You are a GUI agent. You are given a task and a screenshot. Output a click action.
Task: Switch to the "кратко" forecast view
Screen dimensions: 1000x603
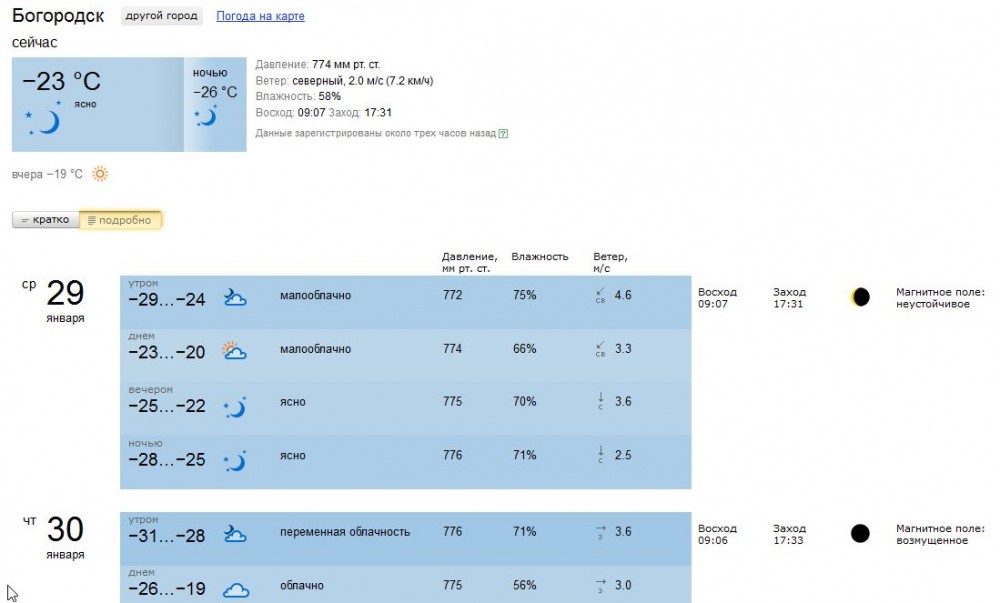pyautogui.click(x=45, y=220)
